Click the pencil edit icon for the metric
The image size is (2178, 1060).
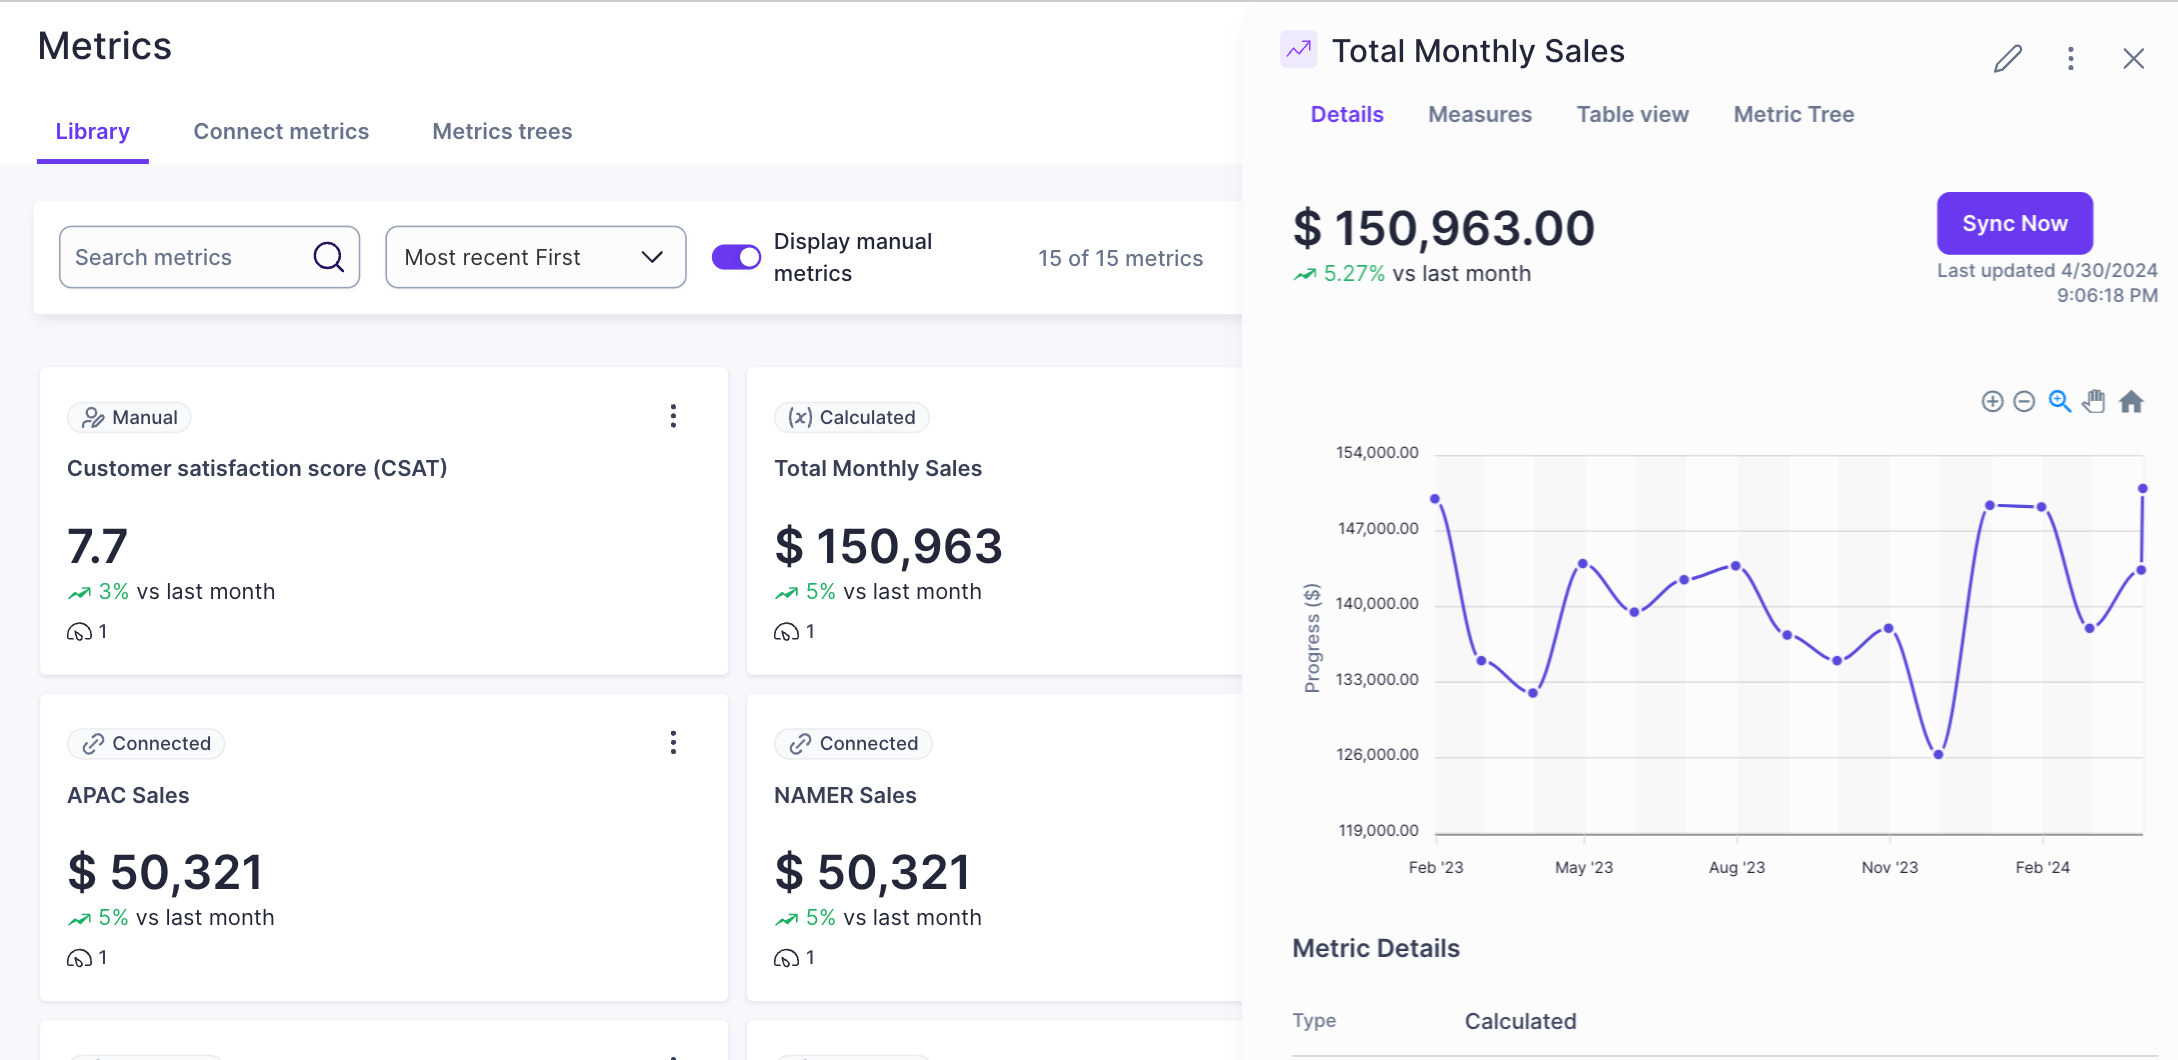tap(2007, 59)
